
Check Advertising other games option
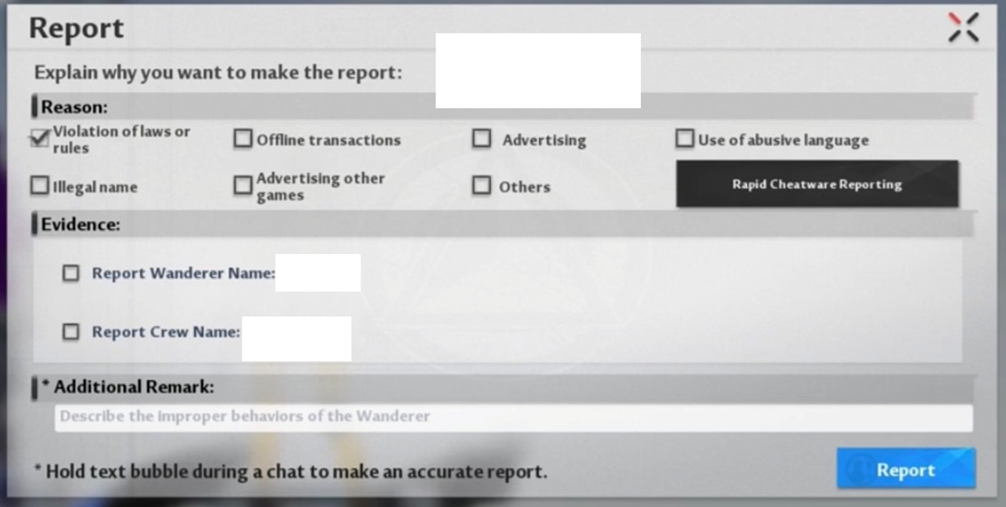pyautogui.click(x=243, y=185)
